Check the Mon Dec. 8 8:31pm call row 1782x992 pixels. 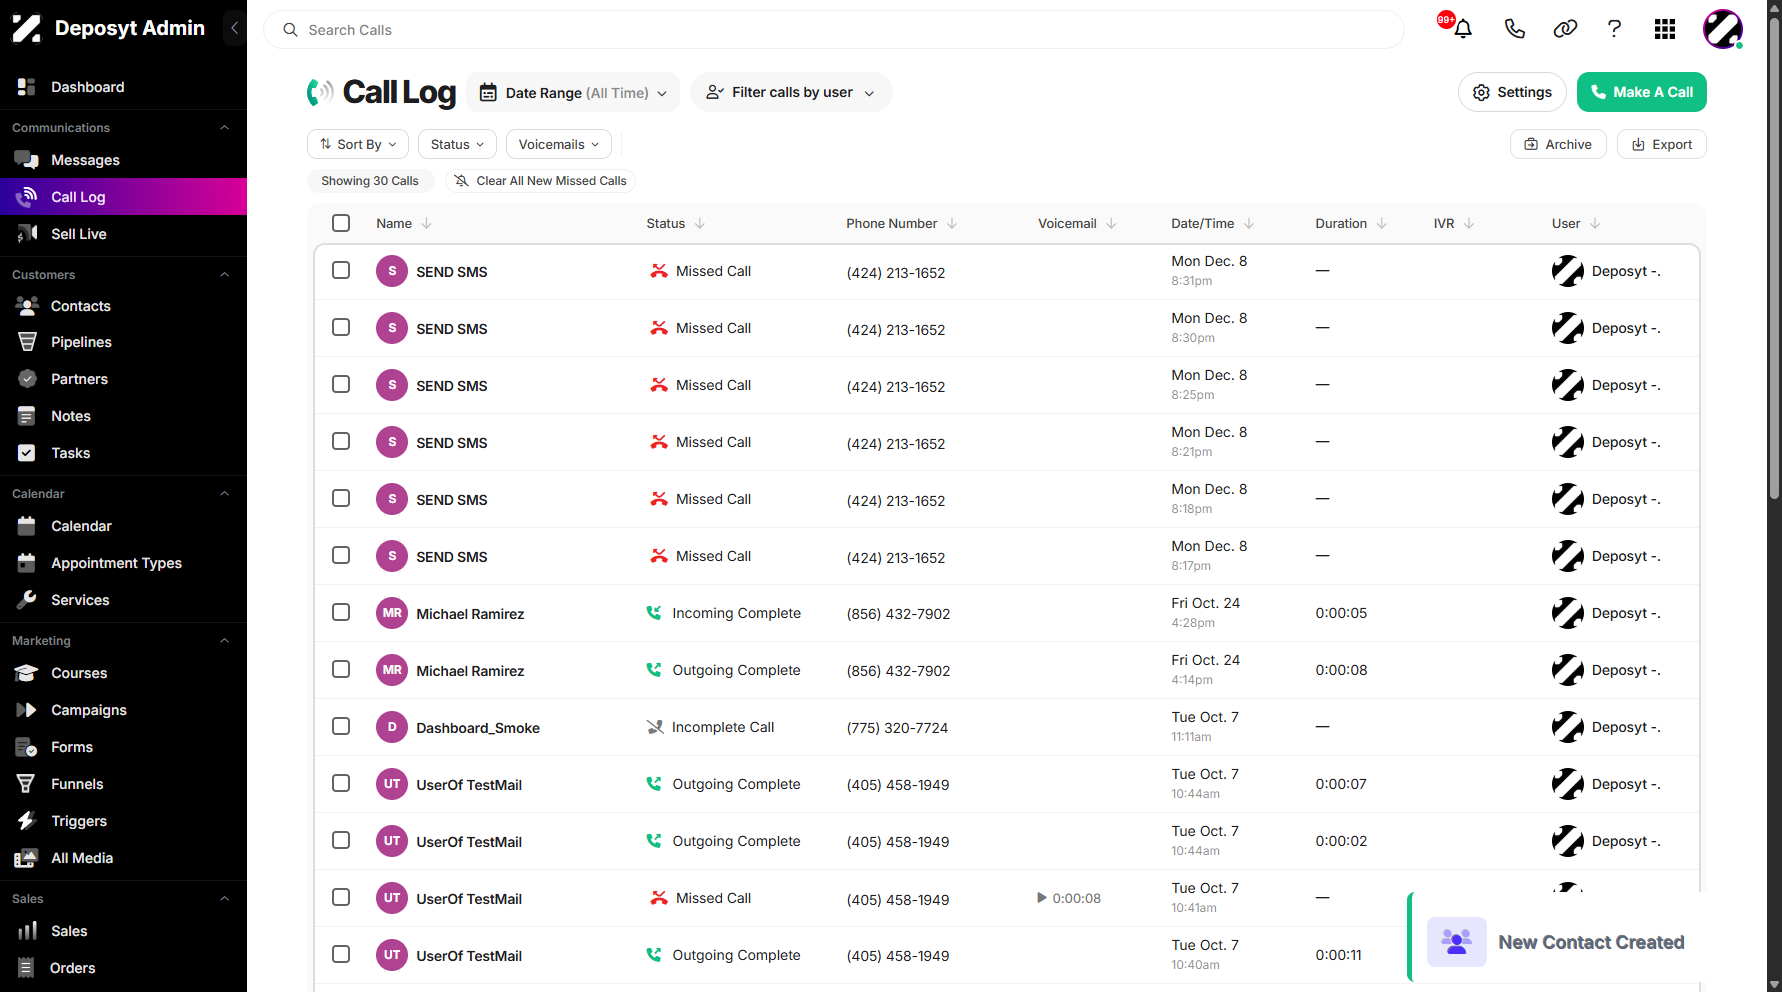point(341,270)
